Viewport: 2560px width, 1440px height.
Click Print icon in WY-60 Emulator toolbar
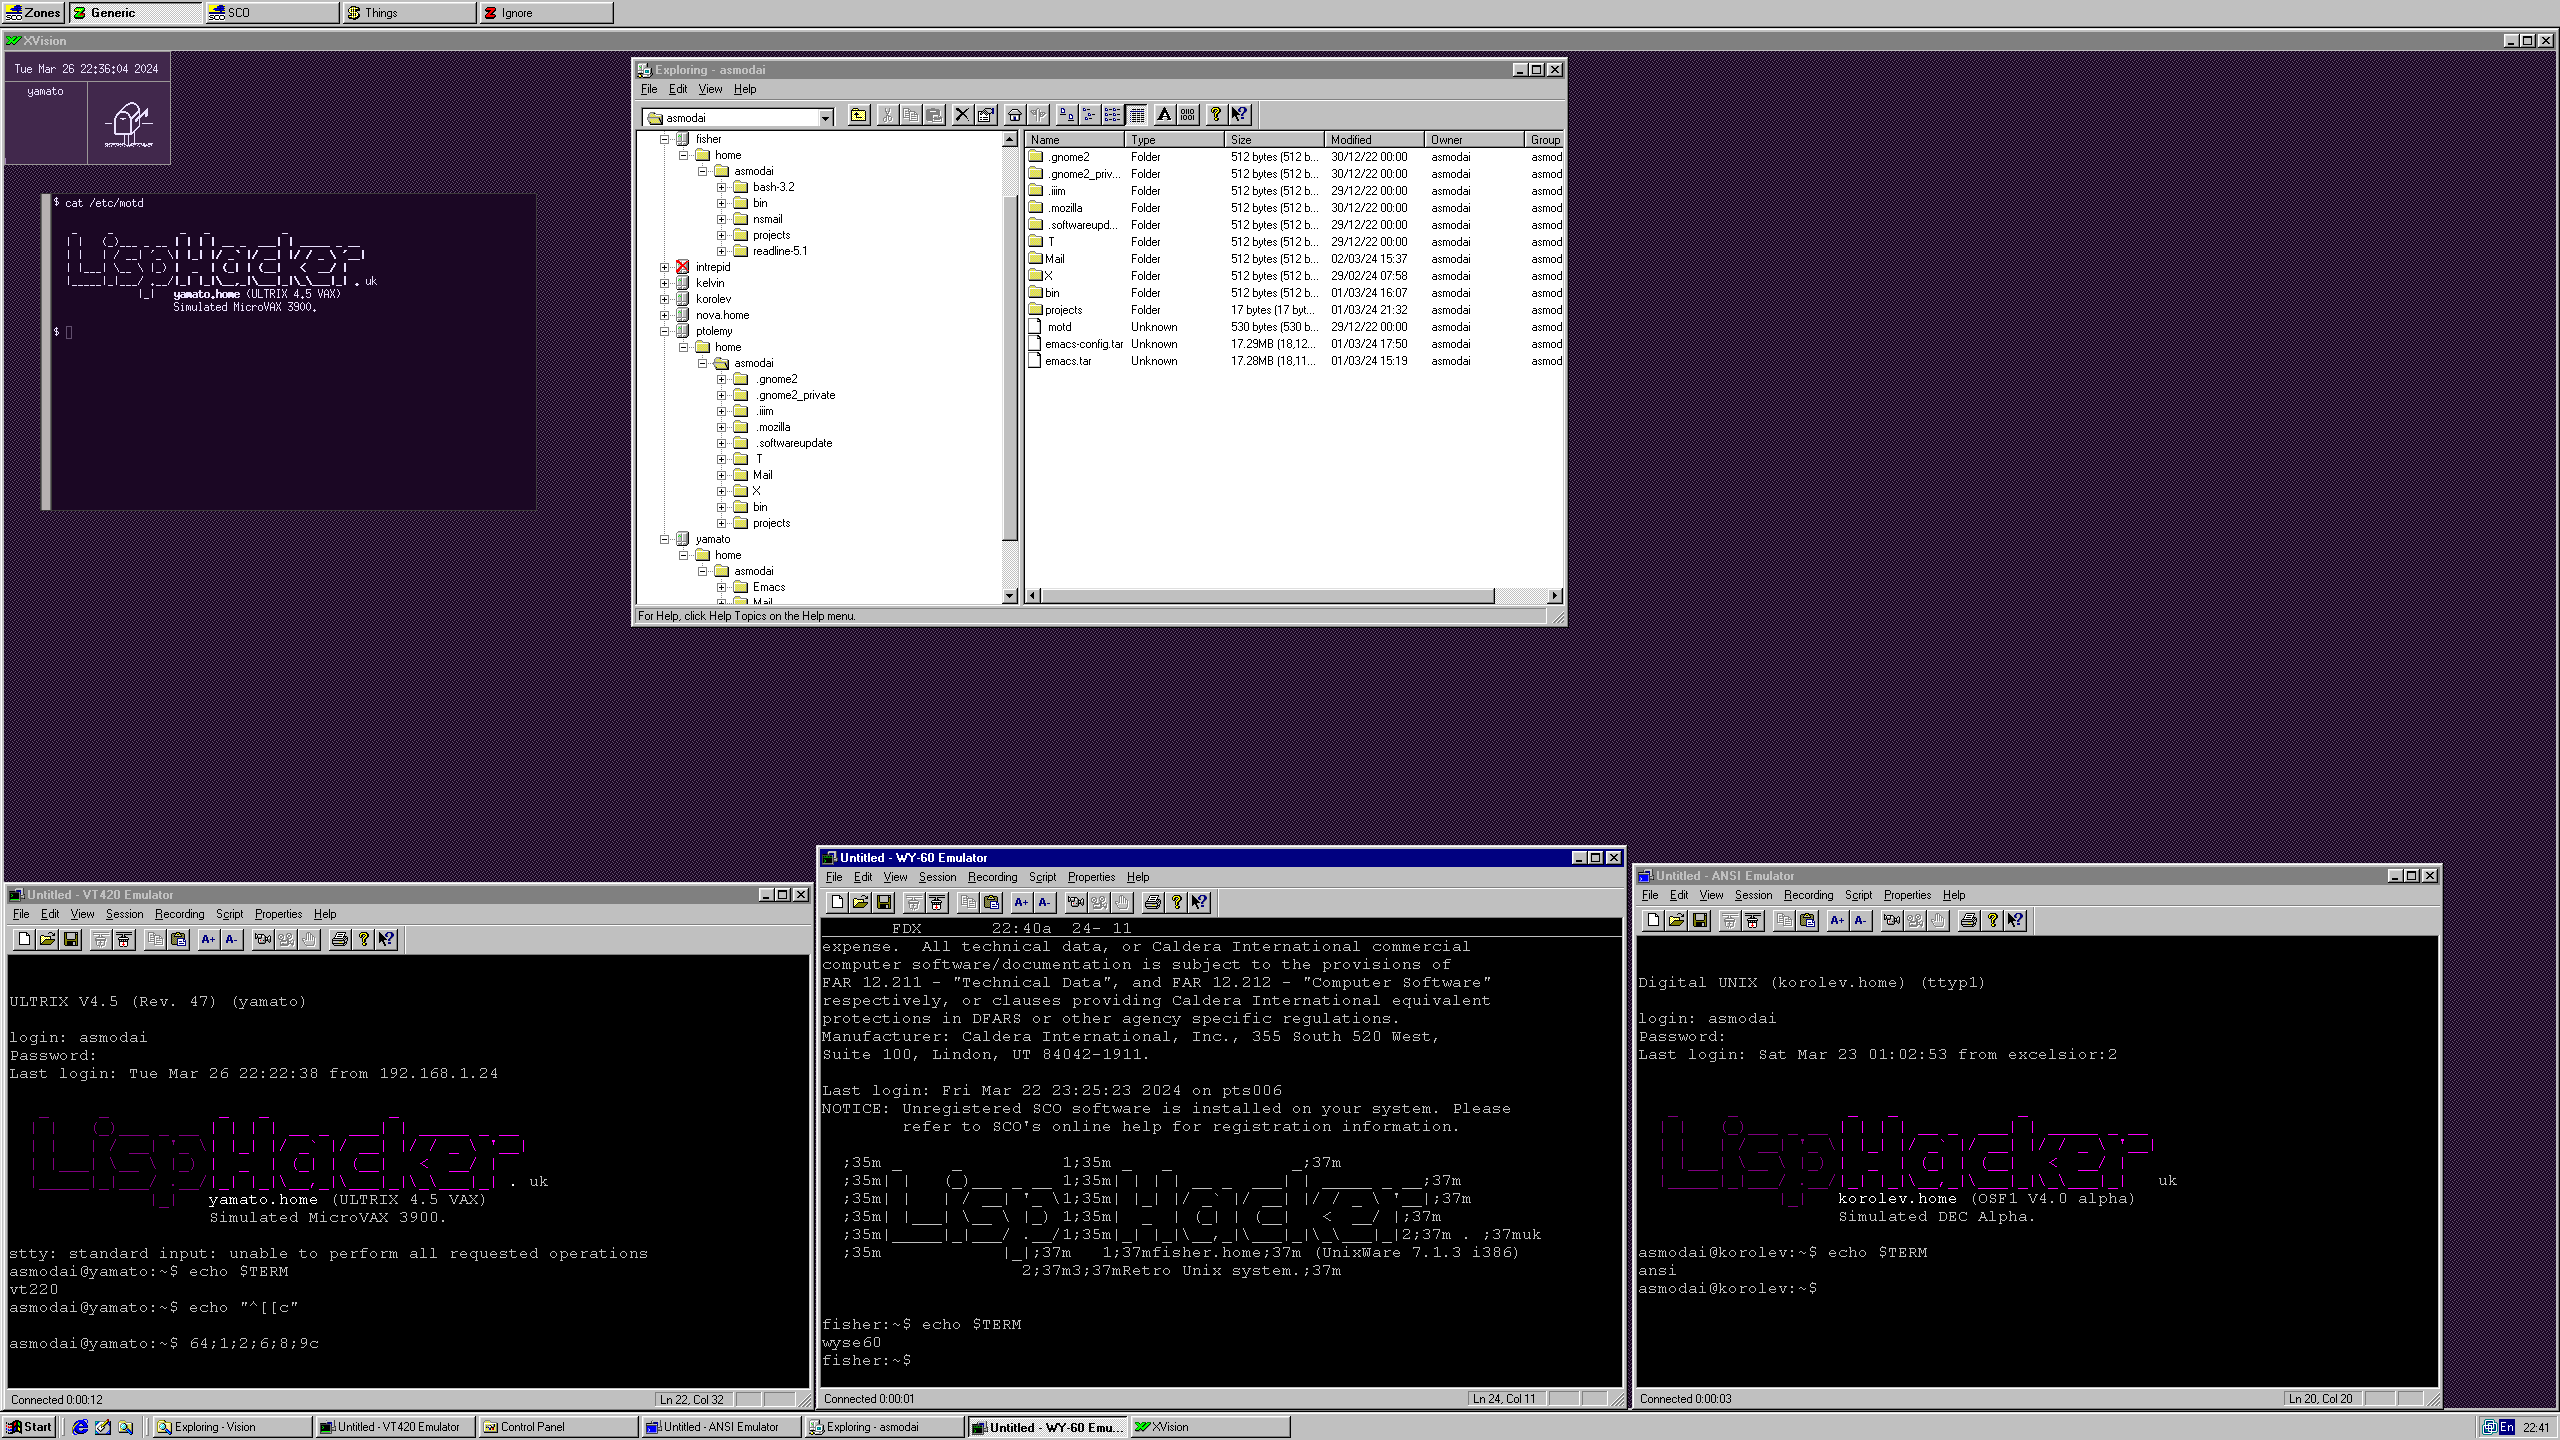click(x=1153, y=902)
